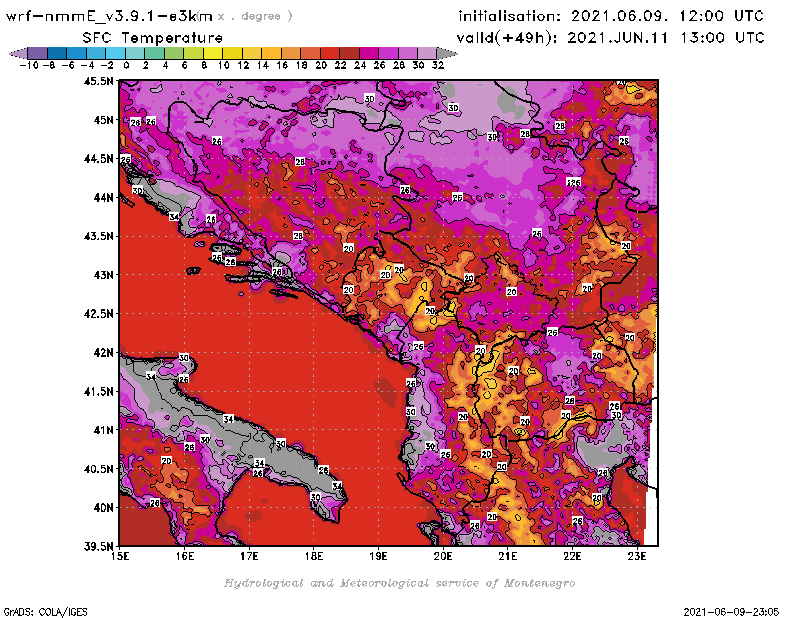Click the orange legend swatch between 16 and 18

point(291,53)
